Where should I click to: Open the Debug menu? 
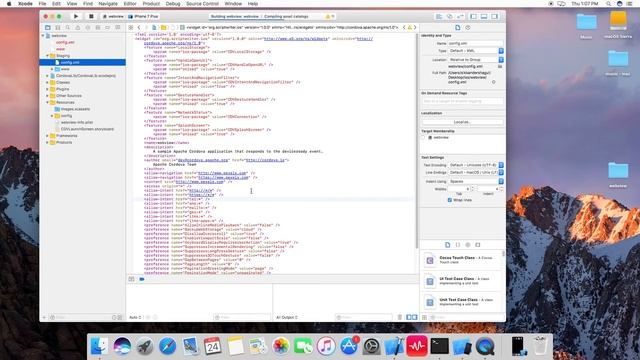tap(173, 4)
